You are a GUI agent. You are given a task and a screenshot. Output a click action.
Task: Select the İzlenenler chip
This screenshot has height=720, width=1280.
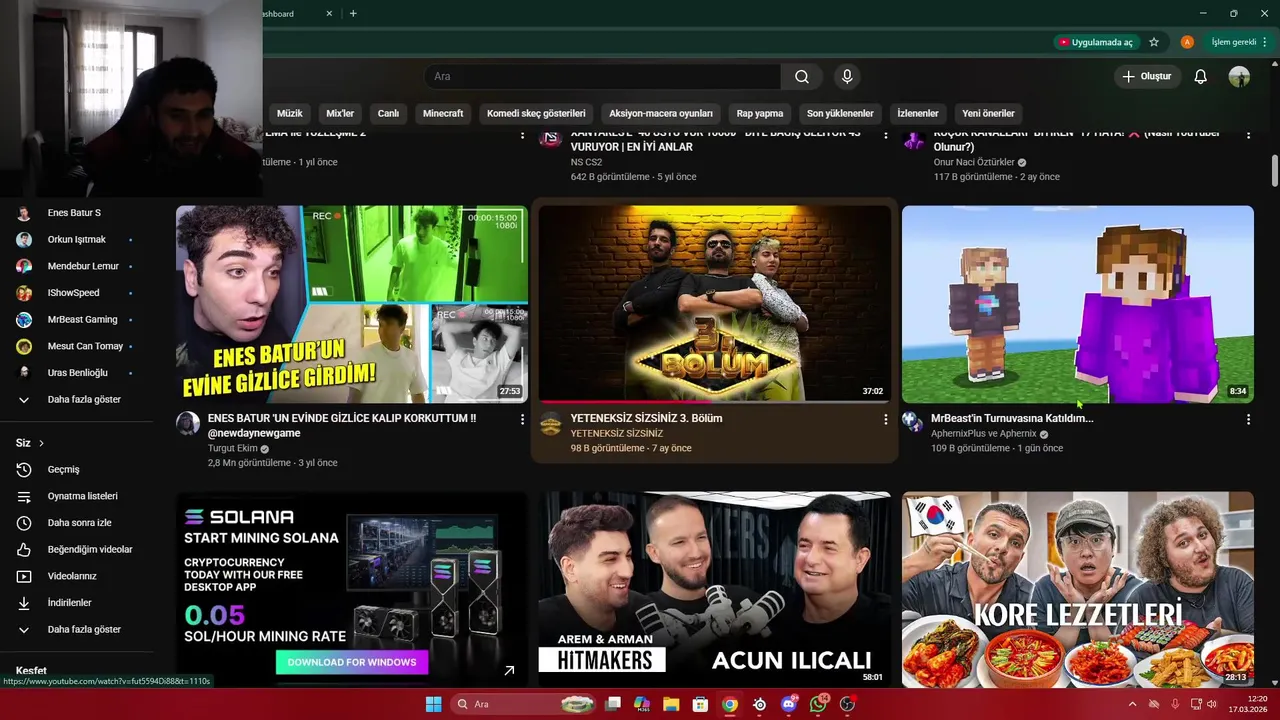coord(917,113)
